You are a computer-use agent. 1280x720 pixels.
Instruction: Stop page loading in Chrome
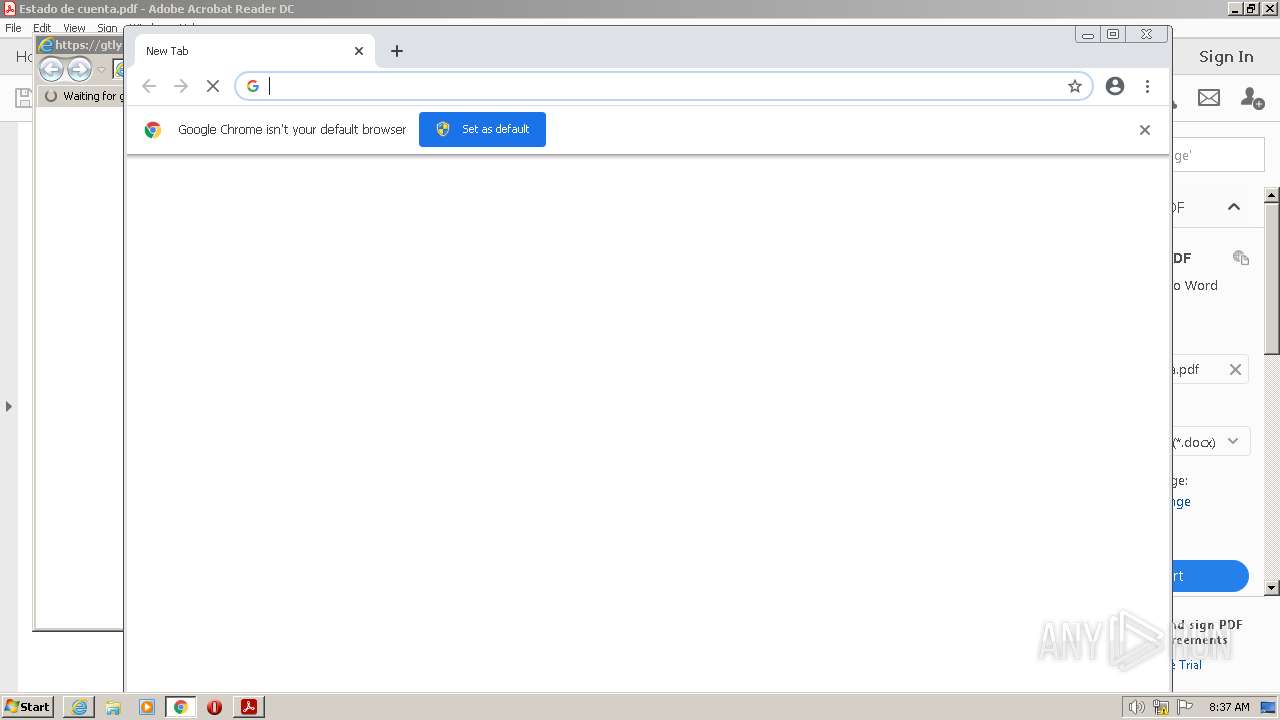tap(213, 86)
